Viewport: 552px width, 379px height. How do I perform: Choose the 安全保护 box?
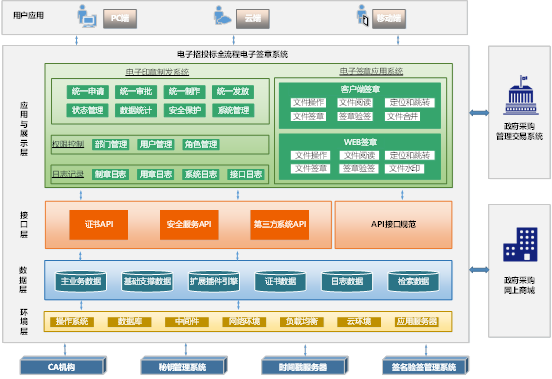(184, 110)
